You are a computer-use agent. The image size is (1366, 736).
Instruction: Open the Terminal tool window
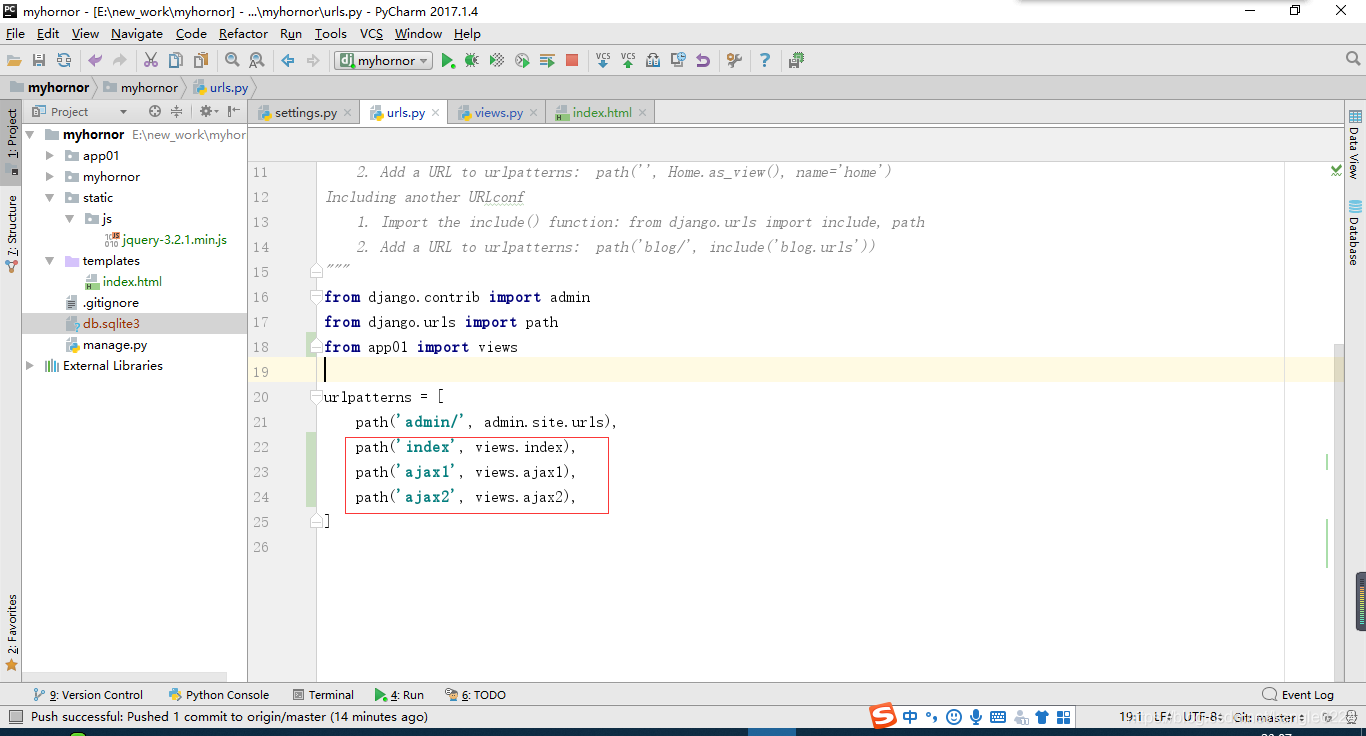coord(324,695)
